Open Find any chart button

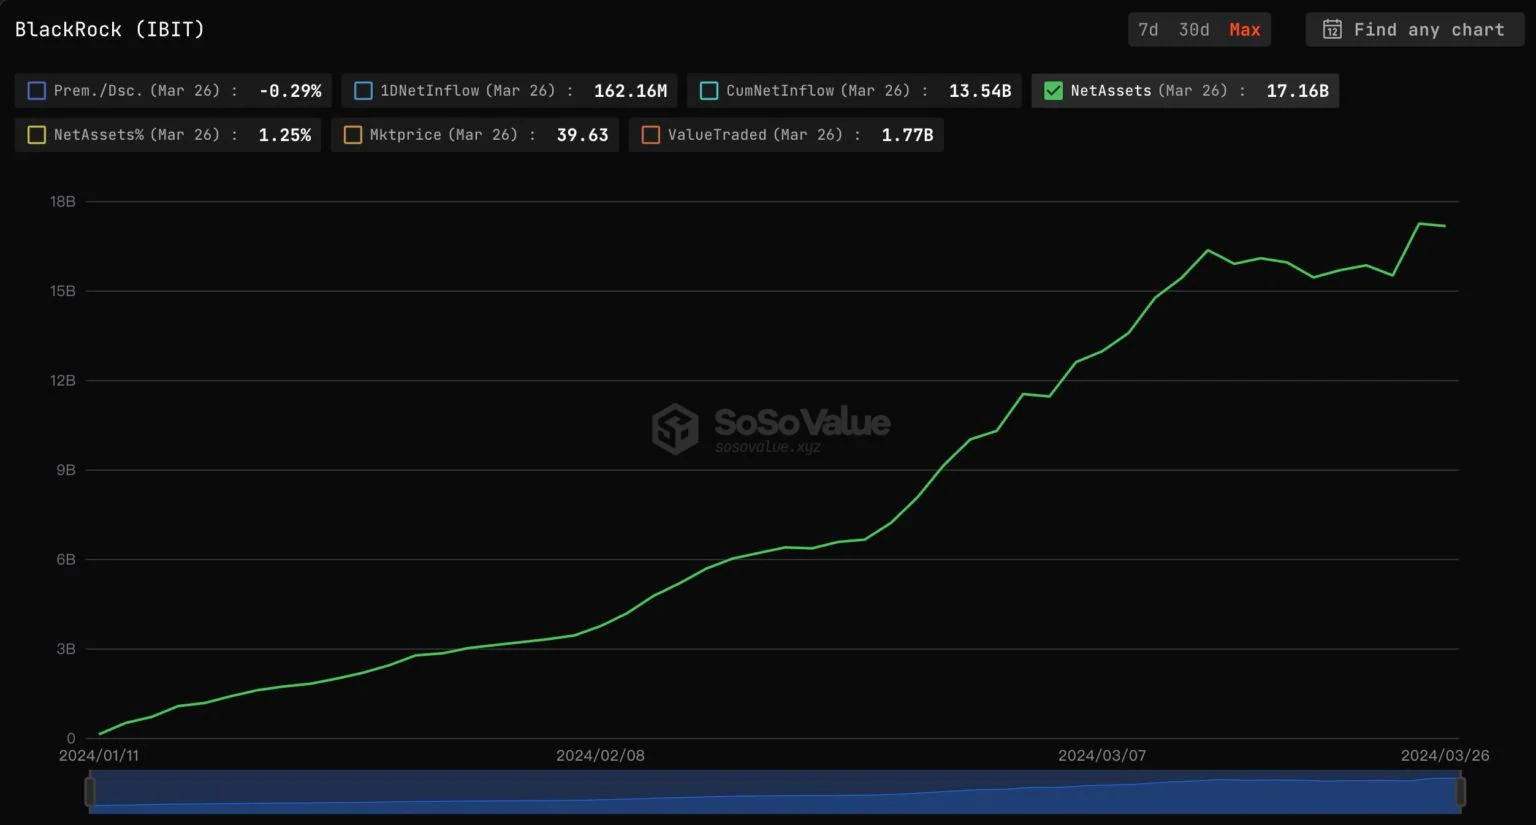(x=1414, y=30)
